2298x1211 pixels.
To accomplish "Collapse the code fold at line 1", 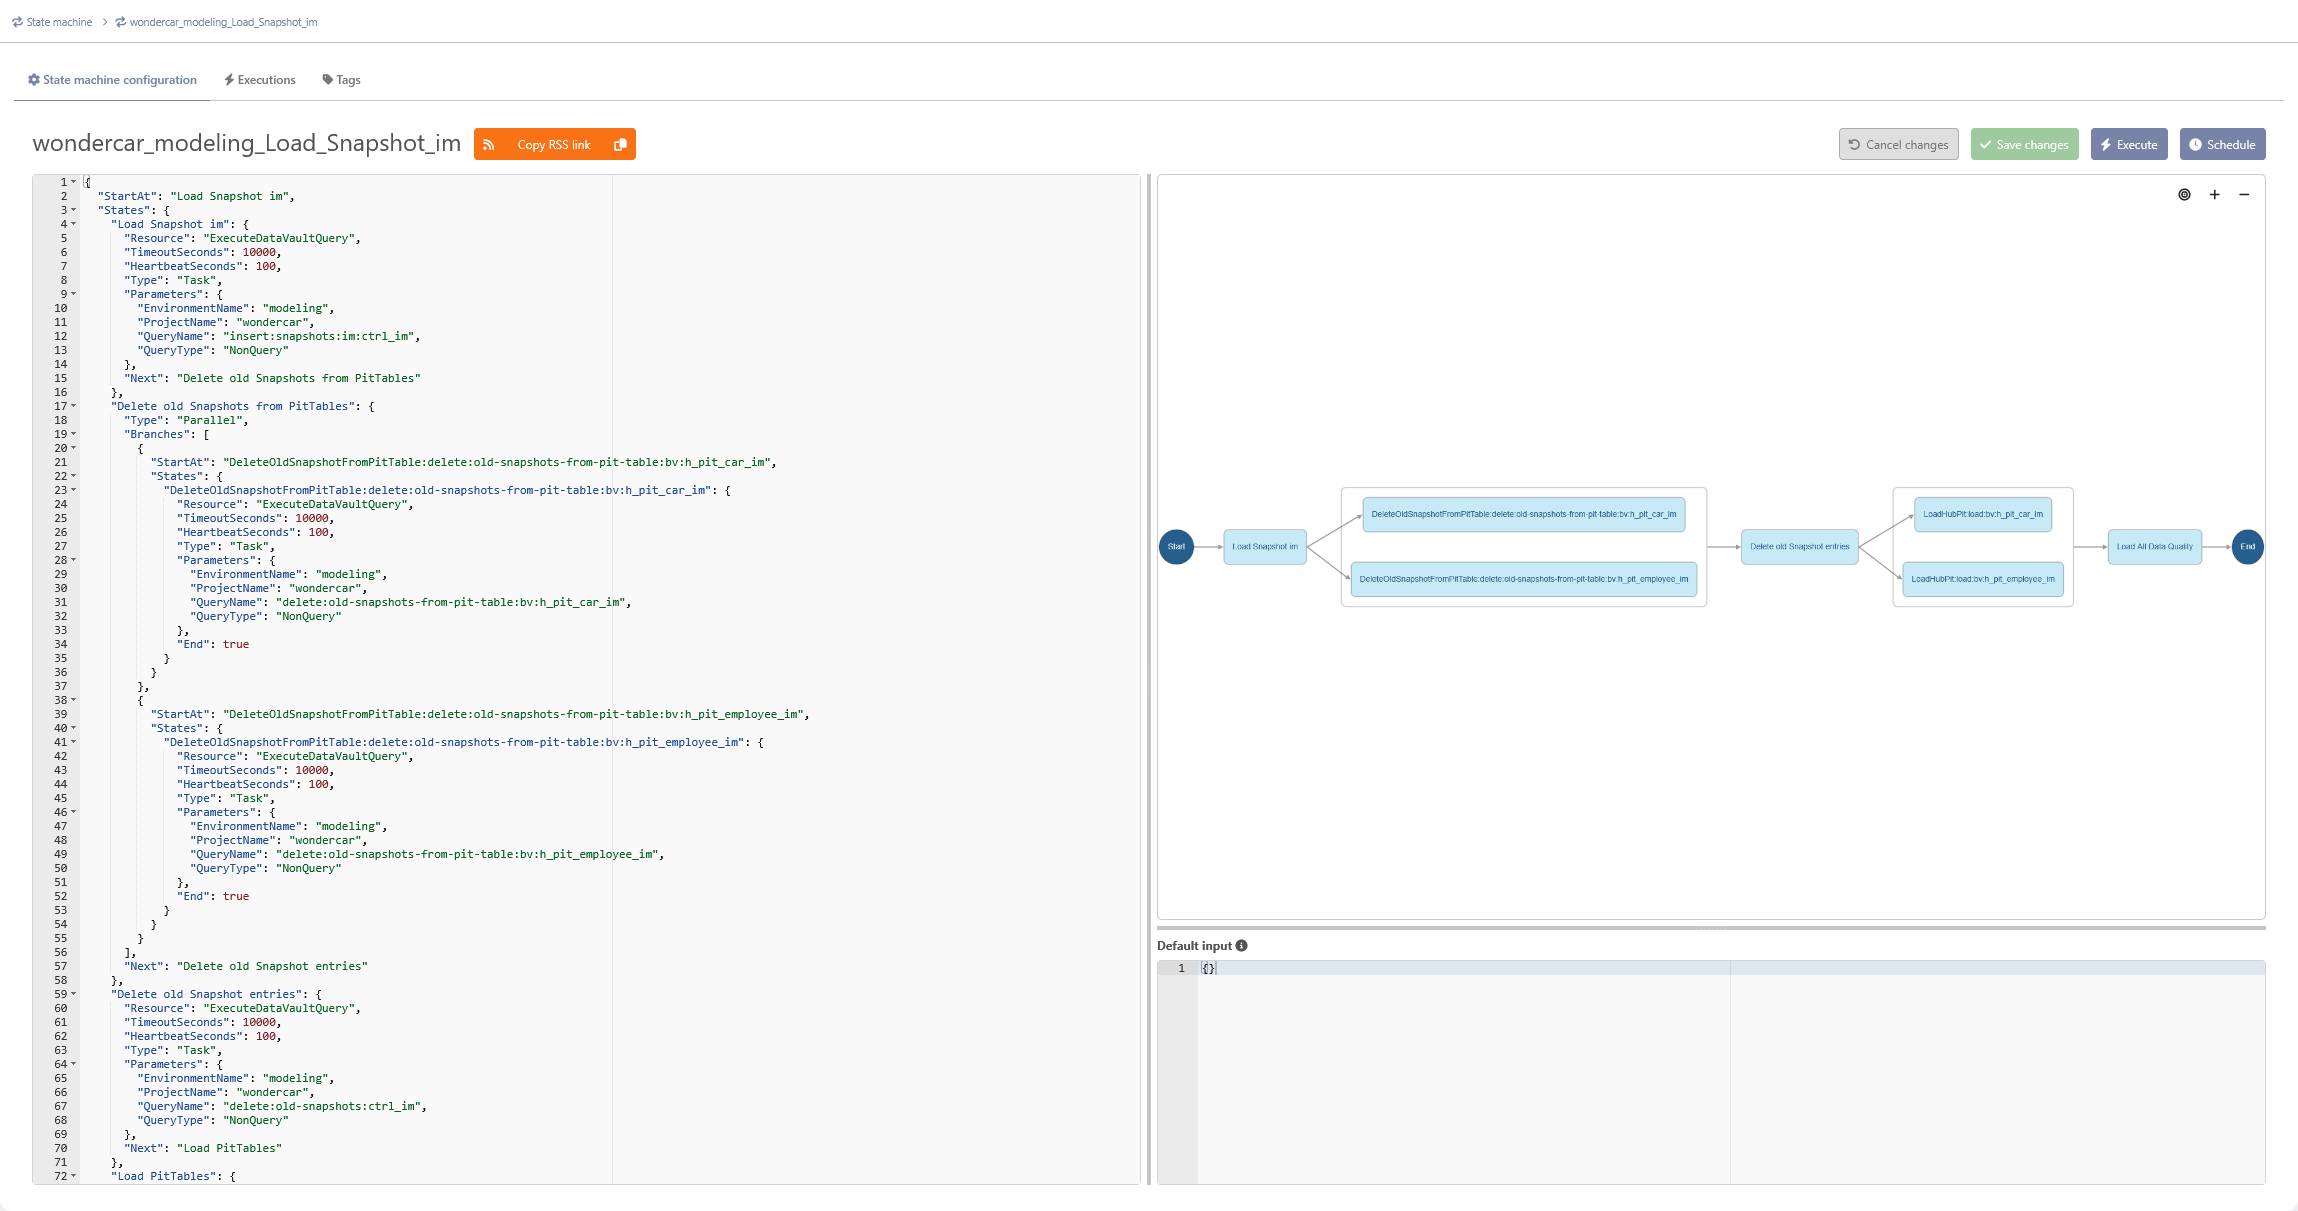I will (74, 182).
